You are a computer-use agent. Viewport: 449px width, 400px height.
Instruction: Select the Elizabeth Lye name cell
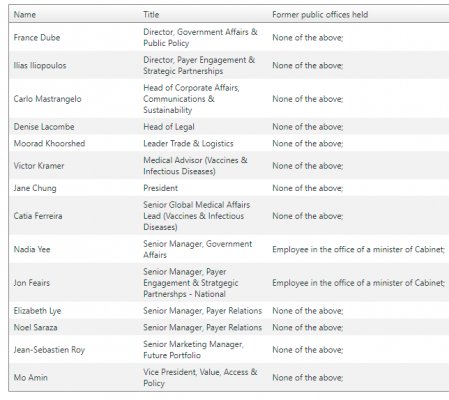tap(37, 311)
